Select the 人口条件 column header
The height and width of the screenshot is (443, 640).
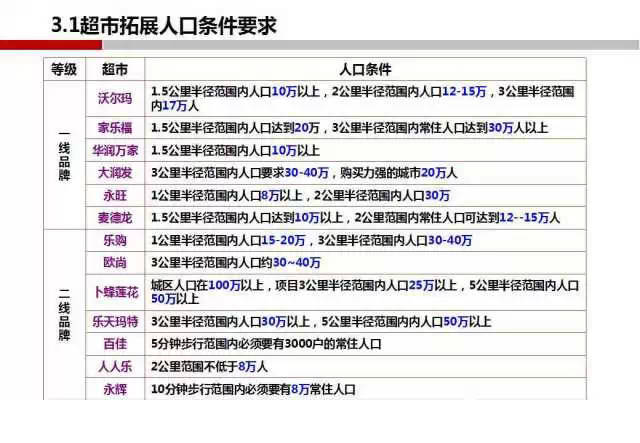[x=365, y=69]
